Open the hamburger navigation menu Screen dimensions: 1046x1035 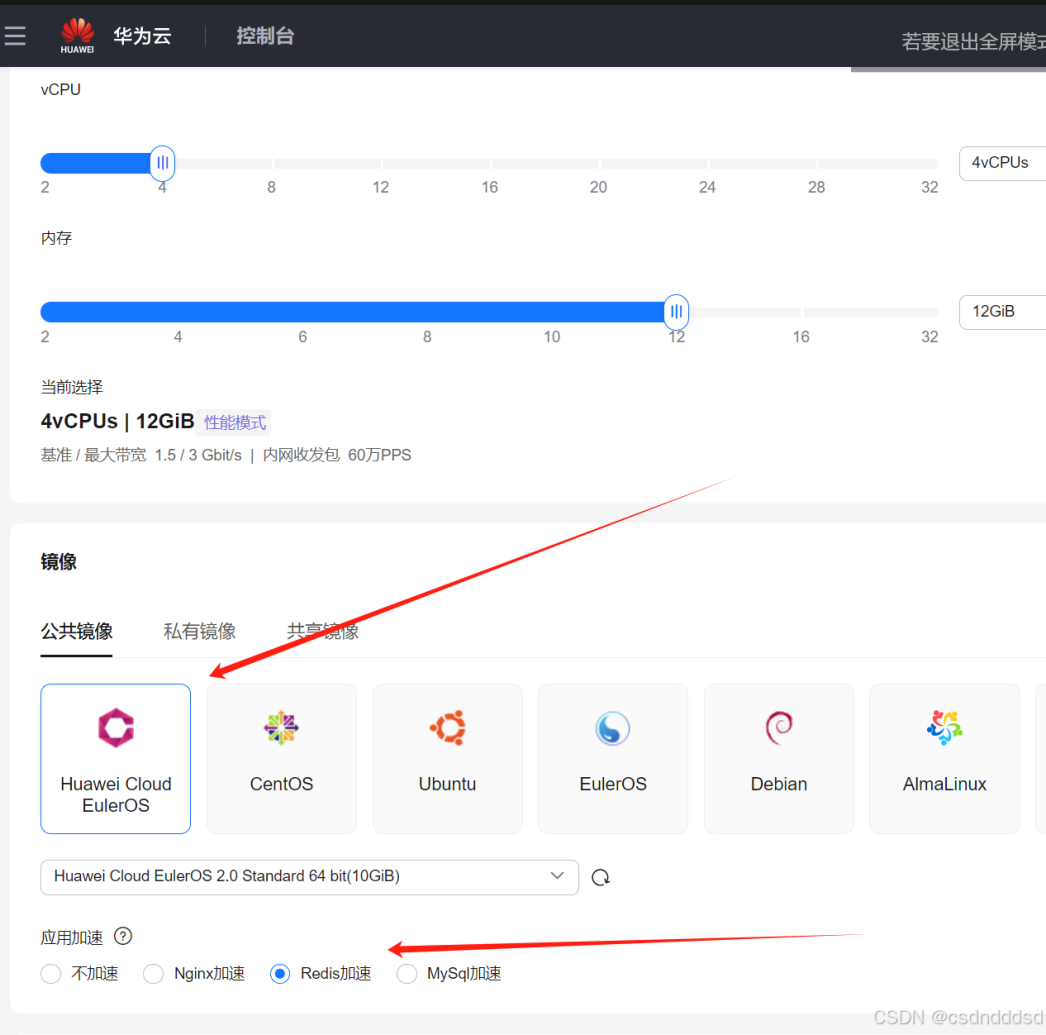pos(15,35)
